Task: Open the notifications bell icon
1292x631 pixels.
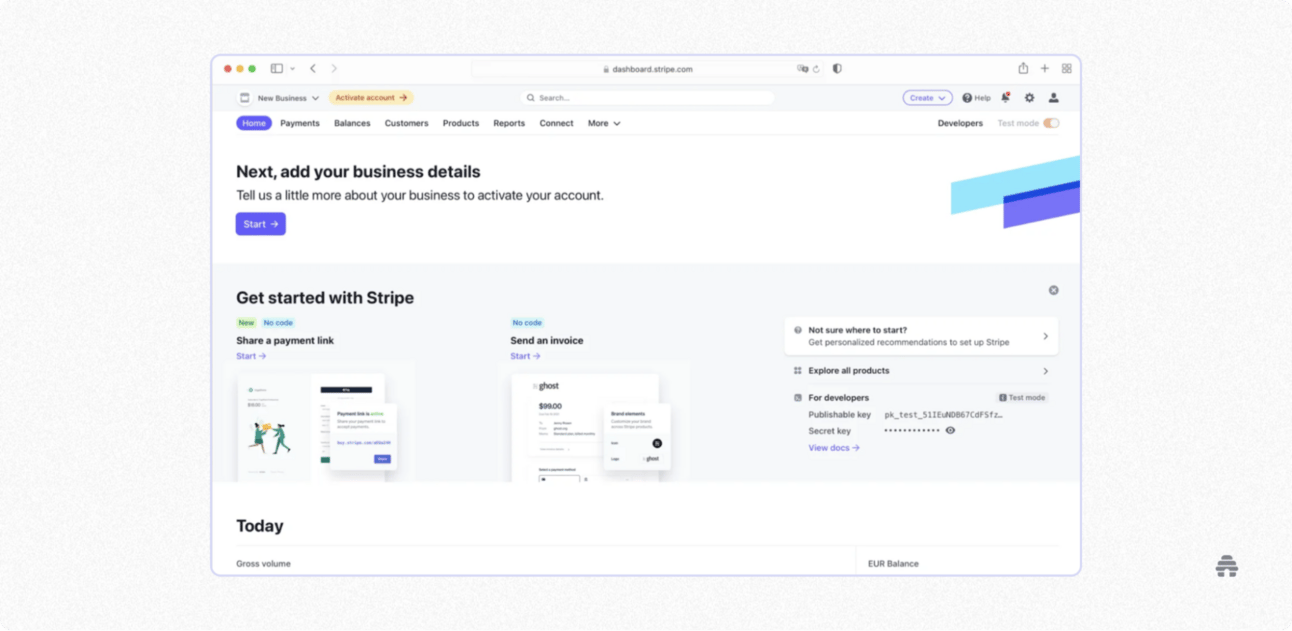Action: pyautogui.click(x=1005, y=98)
